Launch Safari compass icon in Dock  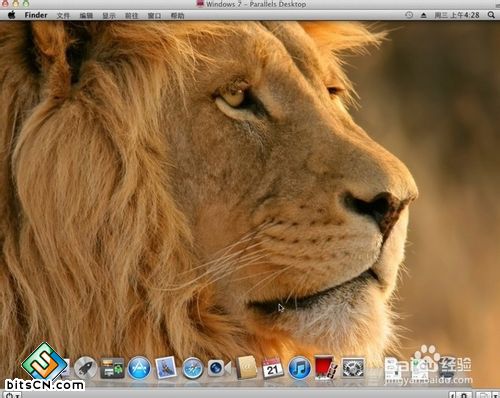pos(192,368)
